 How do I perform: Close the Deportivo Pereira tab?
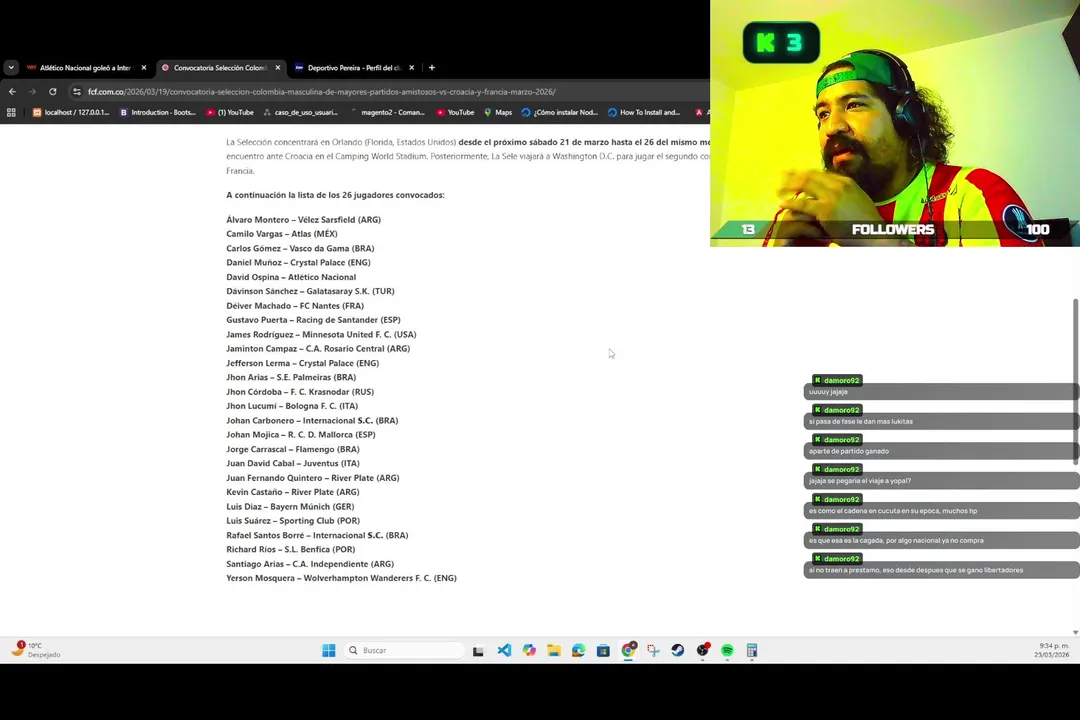pyautogui.click(x=412, y=68)
